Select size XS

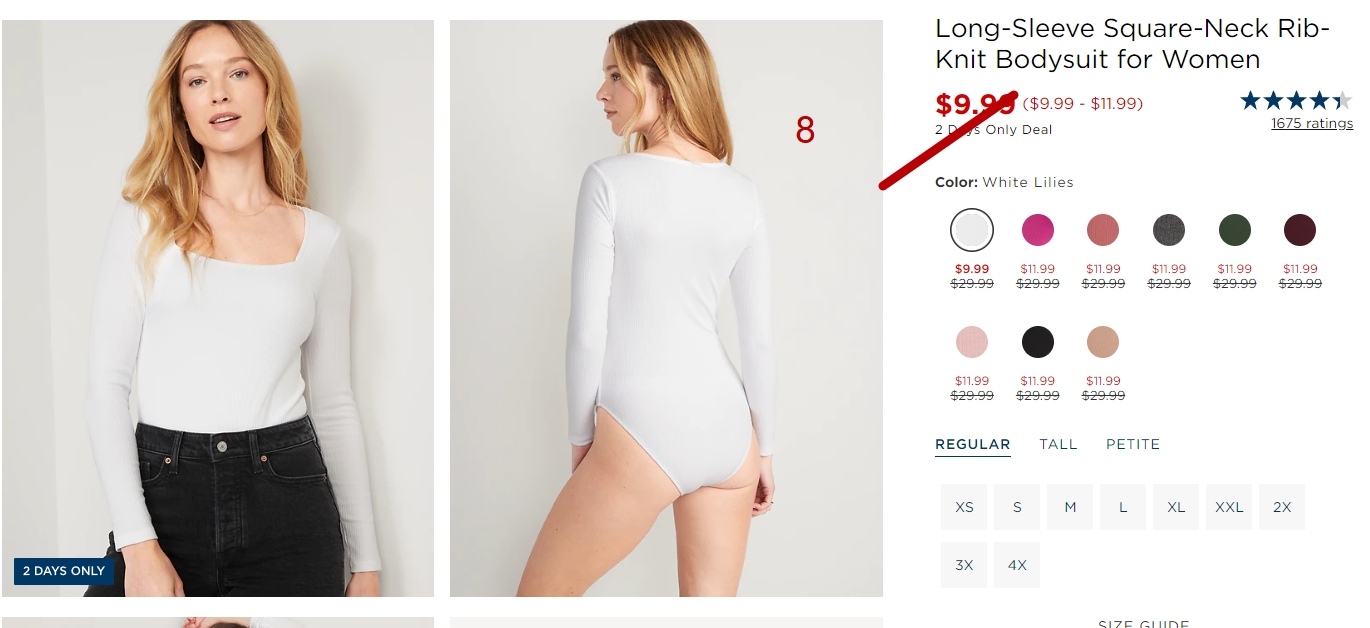coord(964,507)
